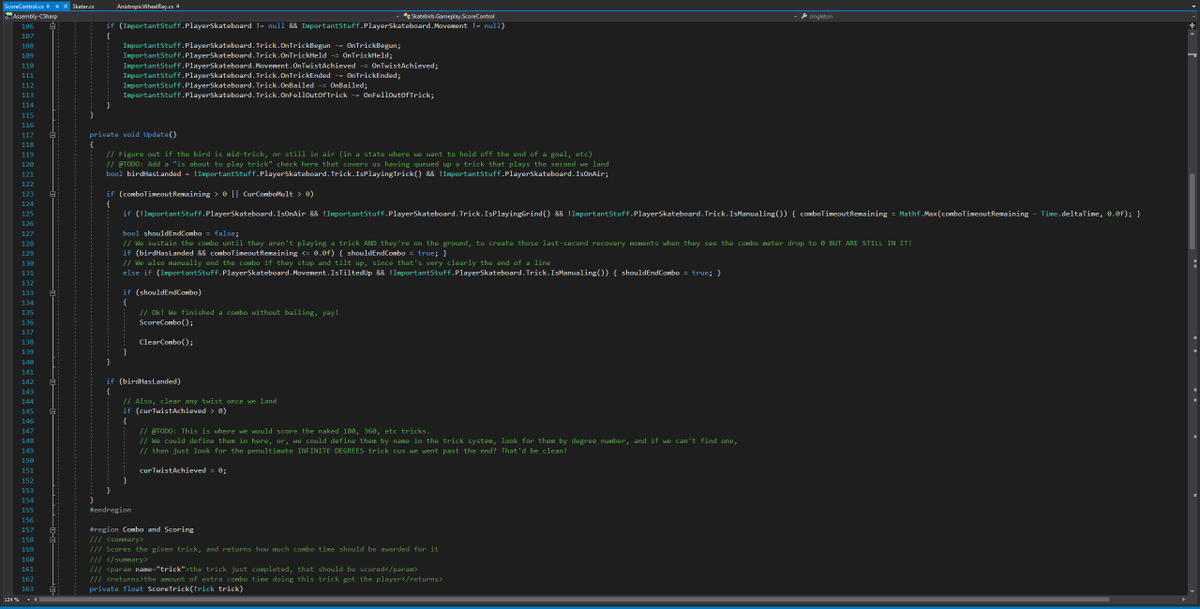Click 'curTwistAchieved = 0;' statement
Screen dimensions: 1200x609
183,470
